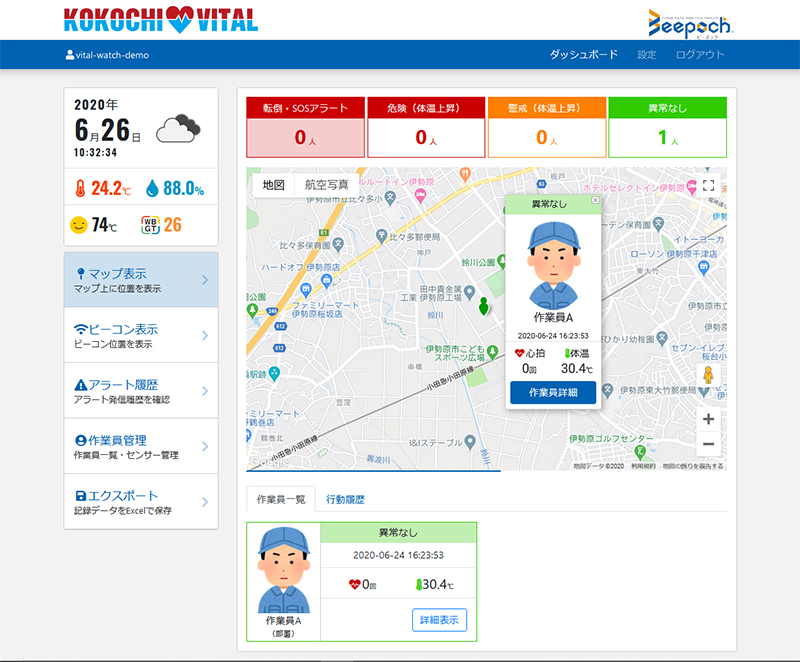Click the 利用規約 link on the map
Screen dimensions: 800x662
point(643,466)
